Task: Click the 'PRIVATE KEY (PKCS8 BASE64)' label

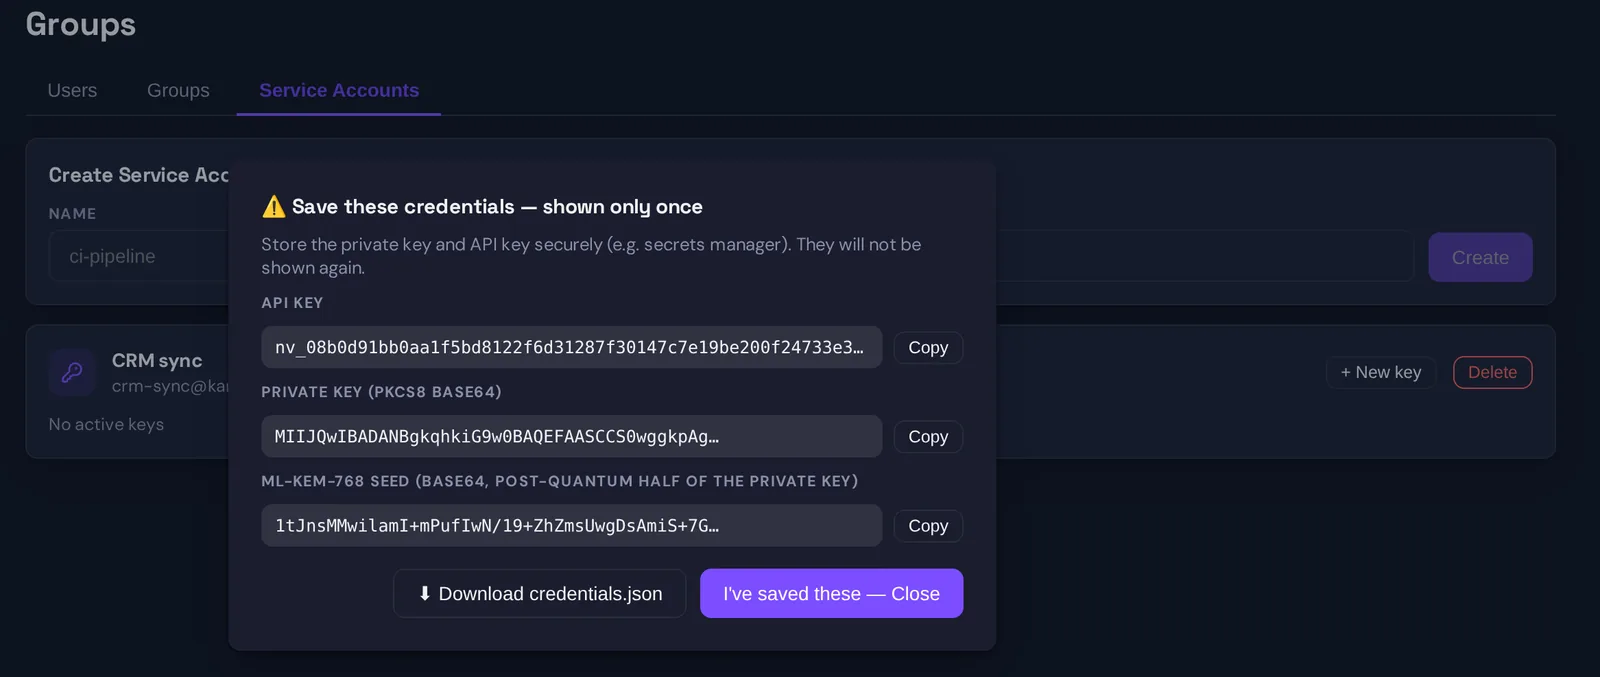Action: (x=381, y=392)
